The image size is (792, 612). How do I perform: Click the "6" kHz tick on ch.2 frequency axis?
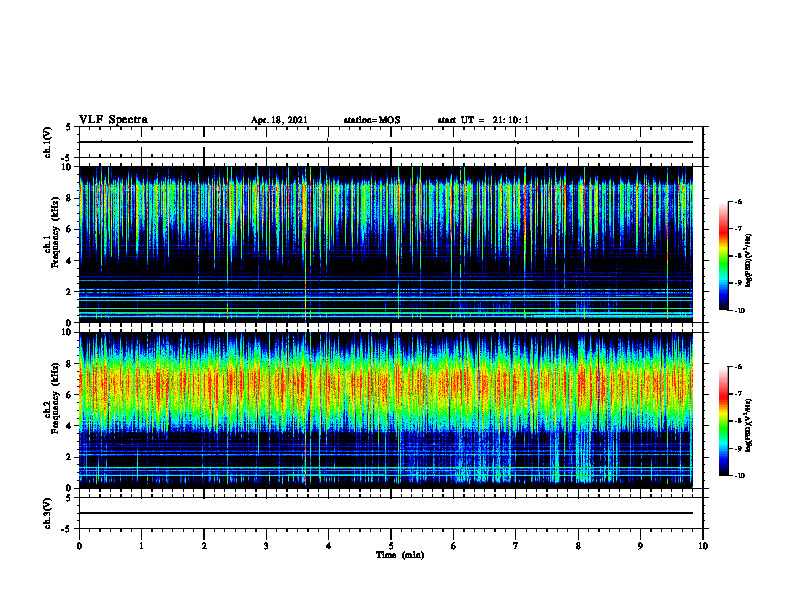(x=69, y=395)
